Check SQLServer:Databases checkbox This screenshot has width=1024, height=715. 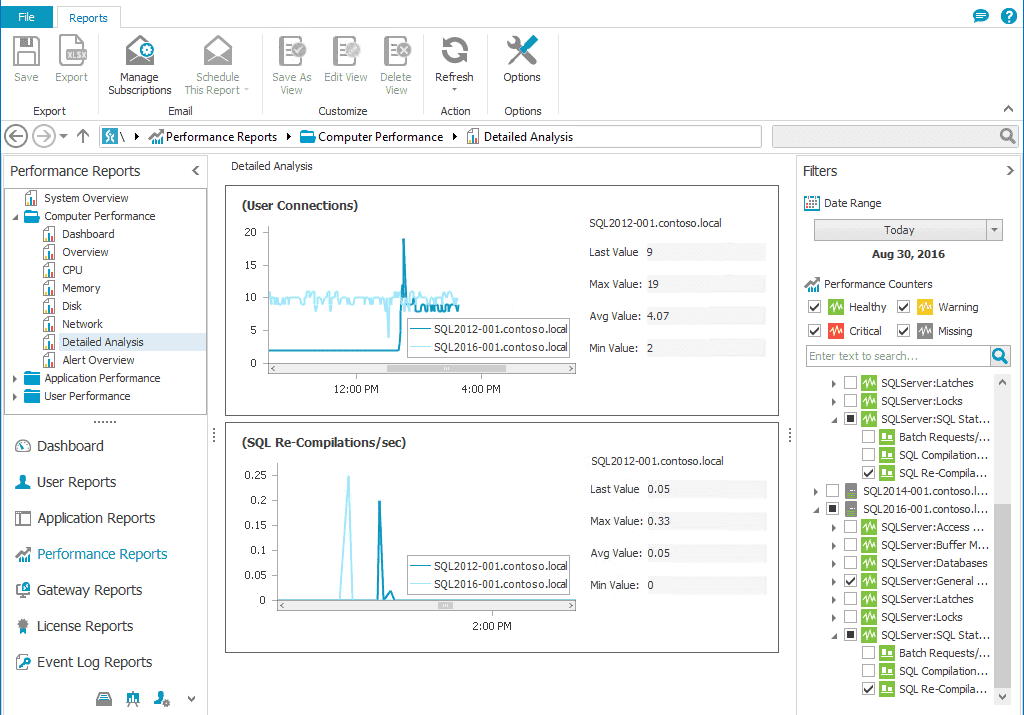[x=850, y=563]
